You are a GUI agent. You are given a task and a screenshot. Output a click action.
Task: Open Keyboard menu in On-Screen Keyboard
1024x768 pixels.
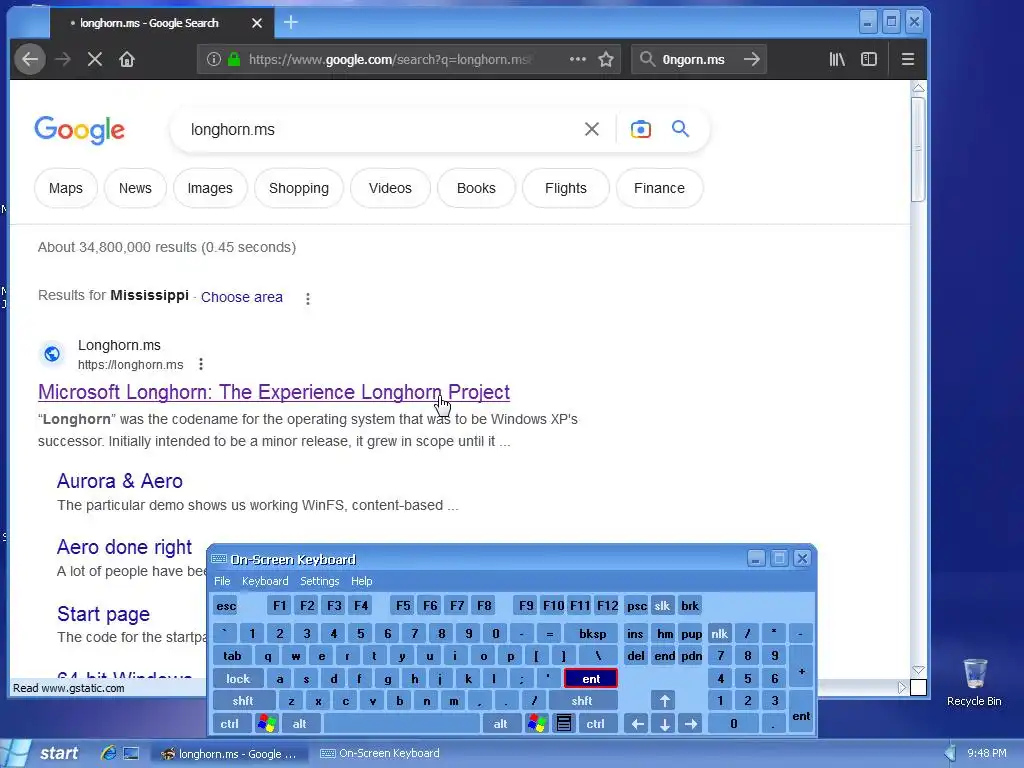coord(264,581)
